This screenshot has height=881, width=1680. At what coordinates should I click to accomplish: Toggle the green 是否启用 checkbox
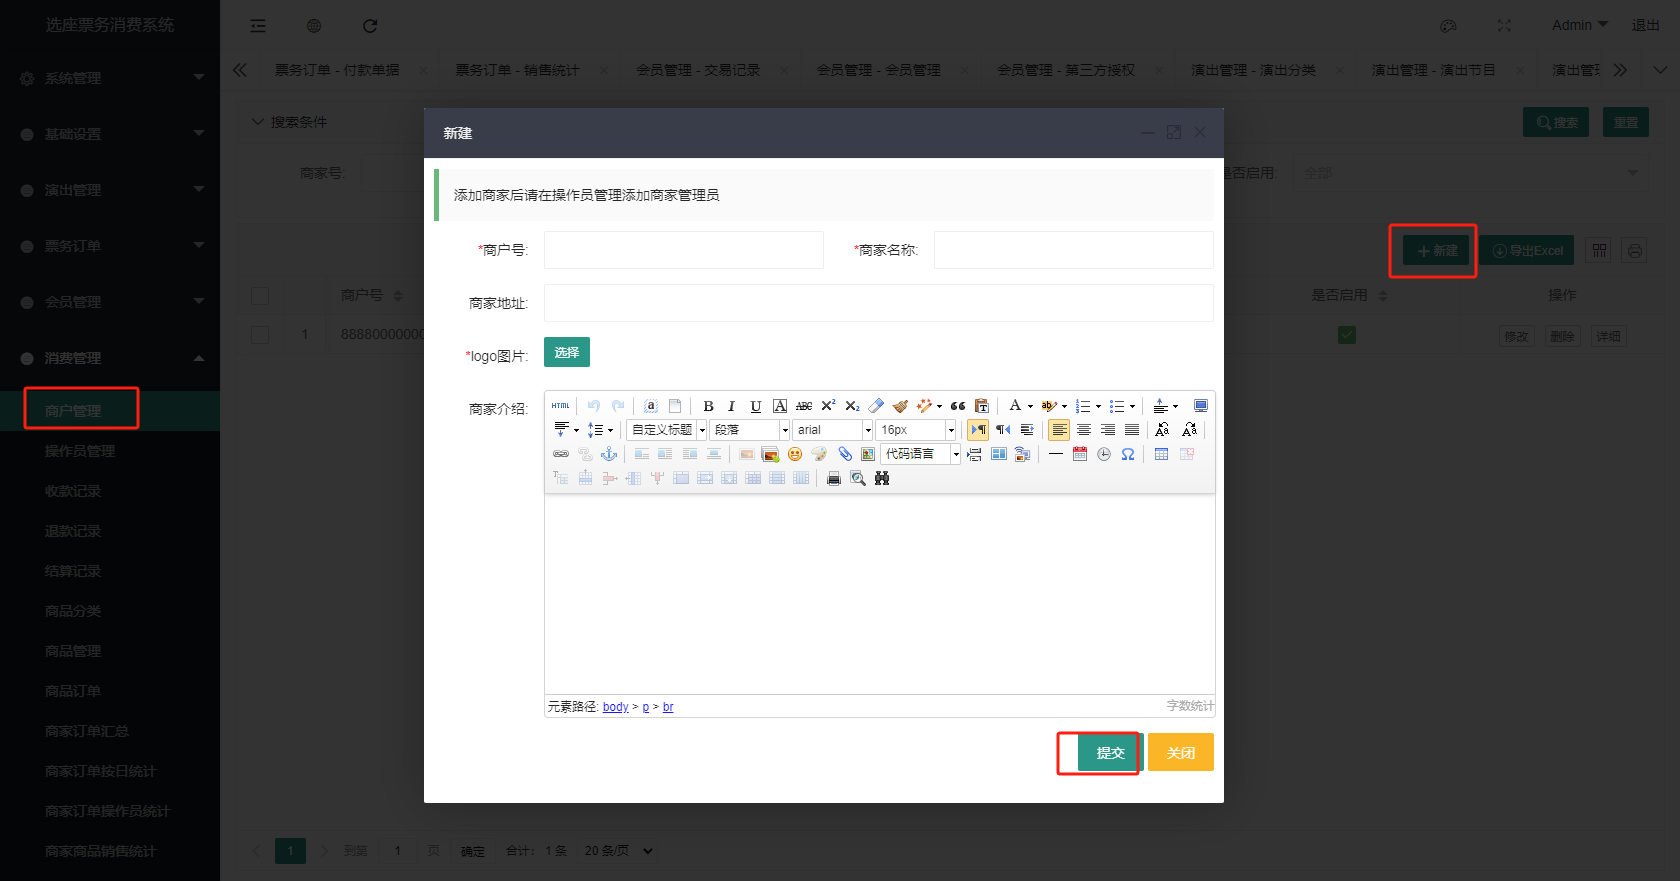click(1347, 335)
